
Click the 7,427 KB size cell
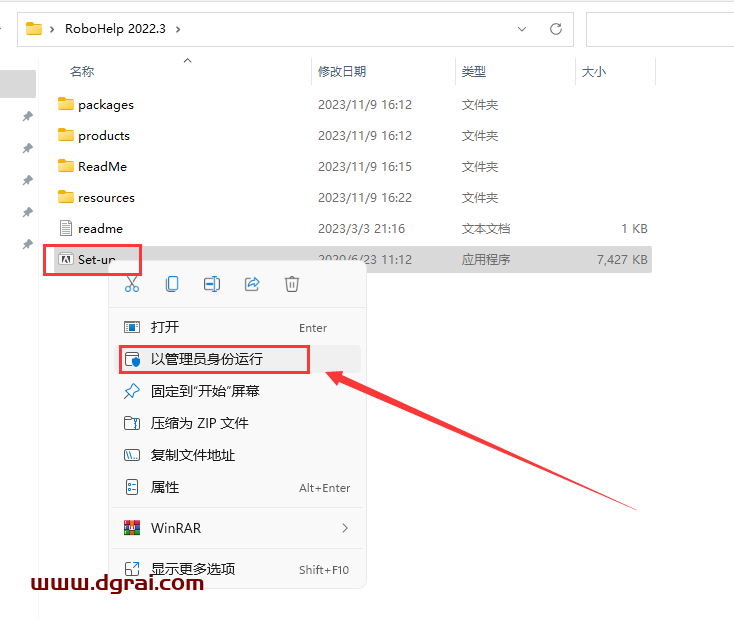click(622, 259)
